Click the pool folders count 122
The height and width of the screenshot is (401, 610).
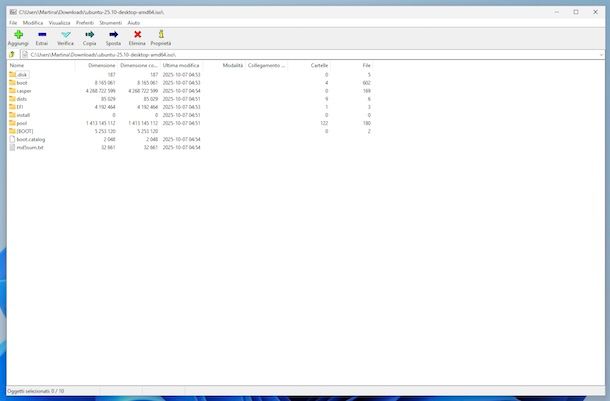[324, 123]
